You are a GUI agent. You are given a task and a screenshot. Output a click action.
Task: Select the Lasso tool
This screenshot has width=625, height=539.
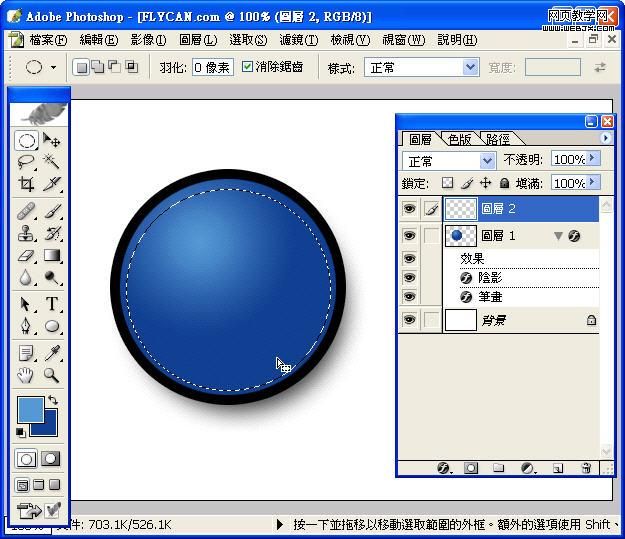point(26,162)
